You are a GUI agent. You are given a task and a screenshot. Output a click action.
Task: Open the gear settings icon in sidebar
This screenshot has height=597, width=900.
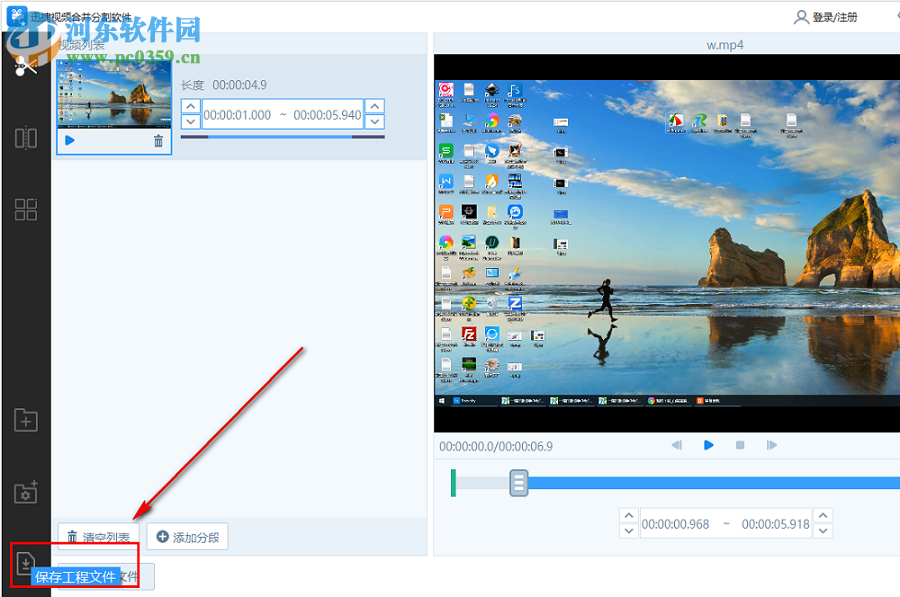point(26,492)
